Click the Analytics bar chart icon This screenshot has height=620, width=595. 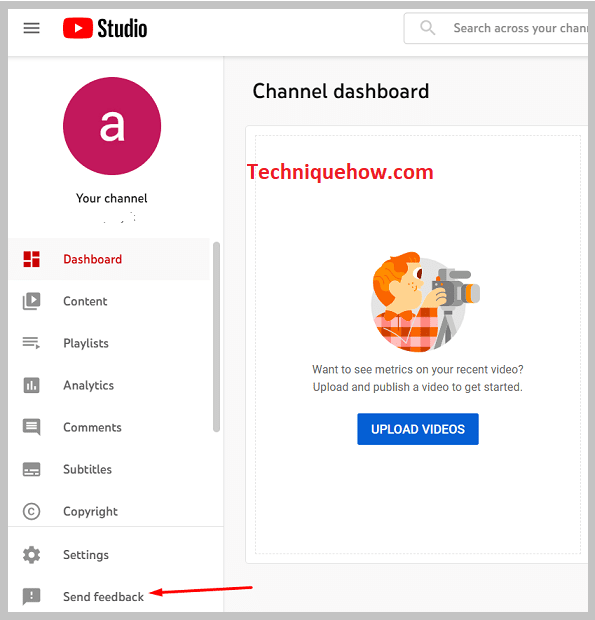tap(32, 385)
